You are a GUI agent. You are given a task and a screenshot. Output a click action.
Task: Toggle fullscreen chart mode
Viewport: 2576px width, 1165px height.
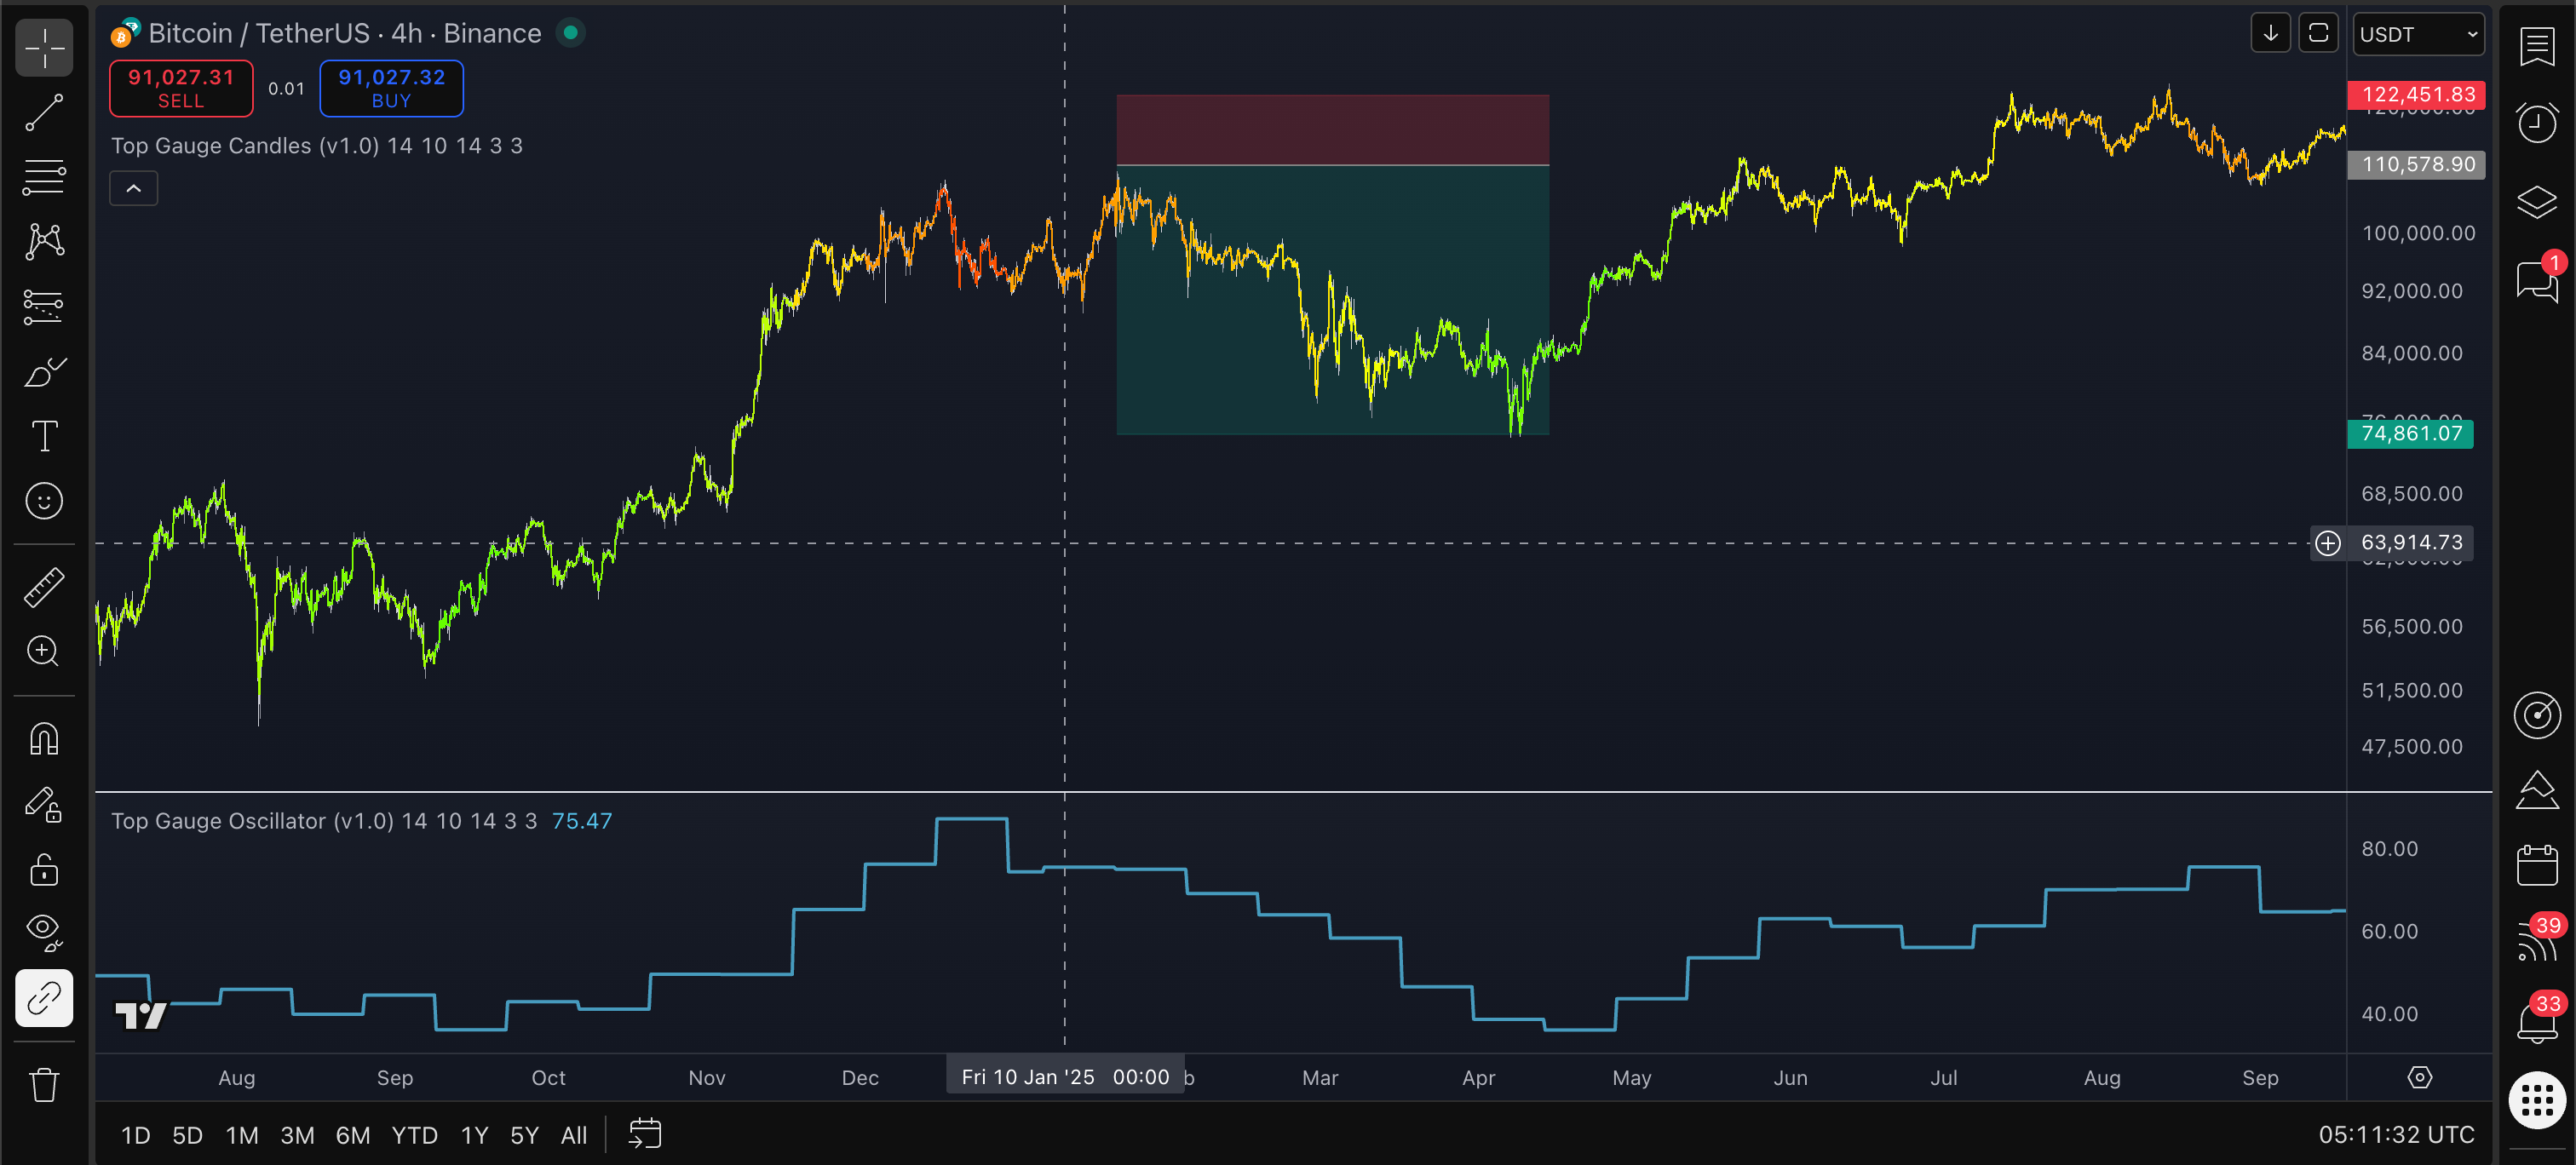(x=2318, y=33)
